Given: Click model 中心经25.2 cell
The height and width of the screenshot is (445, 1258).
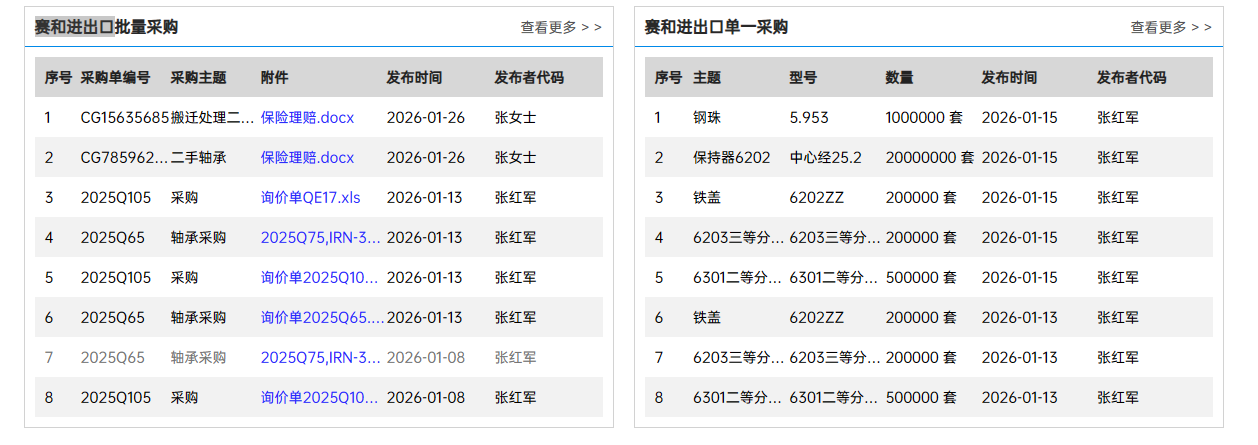Looking at the screenshot, I should coord(825,157).
